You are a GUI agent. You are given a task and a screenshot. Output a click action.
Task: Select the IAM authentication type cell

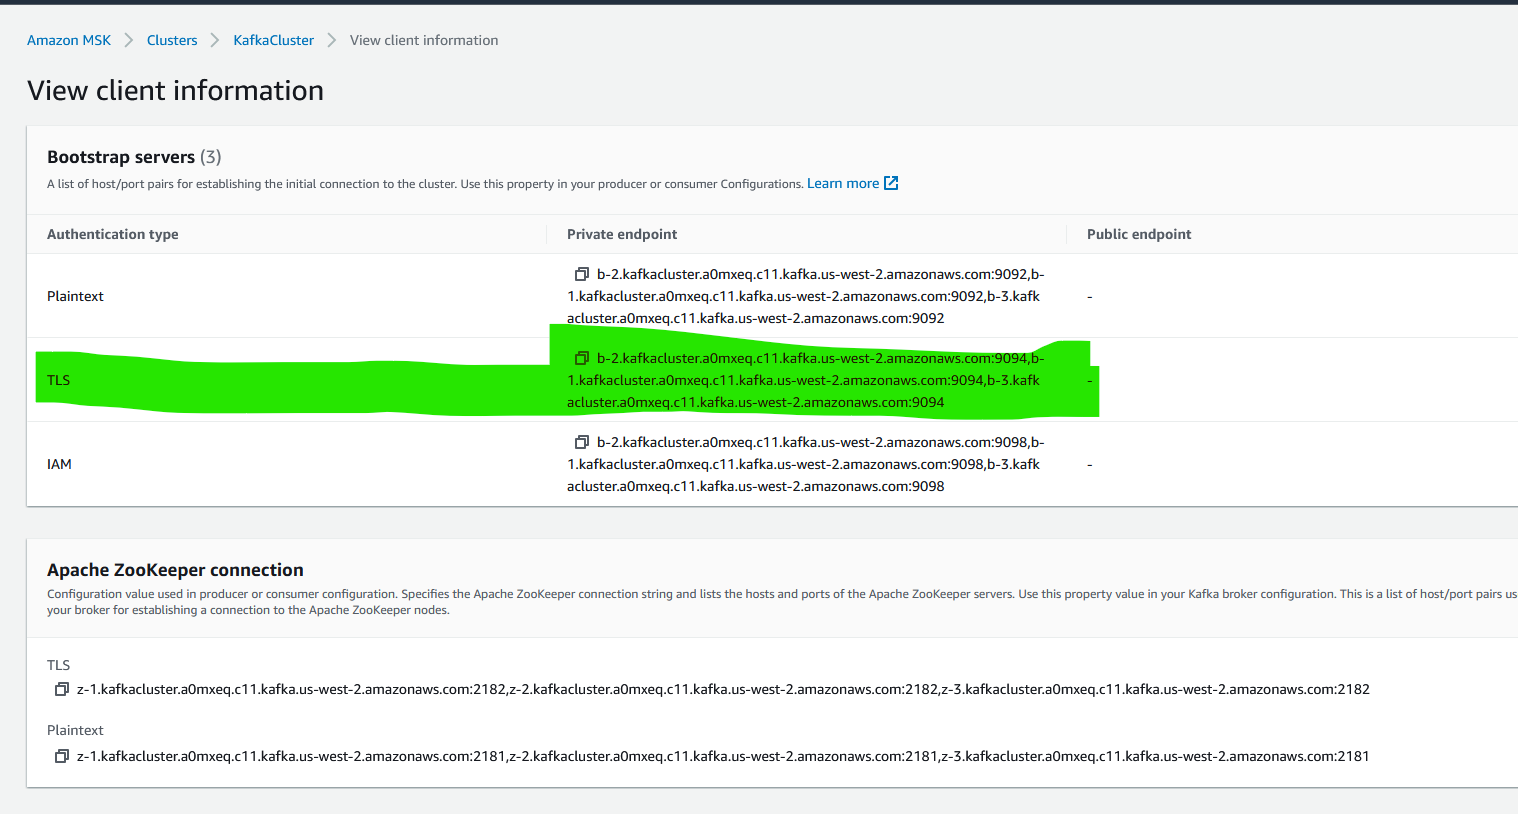[59, 464]
